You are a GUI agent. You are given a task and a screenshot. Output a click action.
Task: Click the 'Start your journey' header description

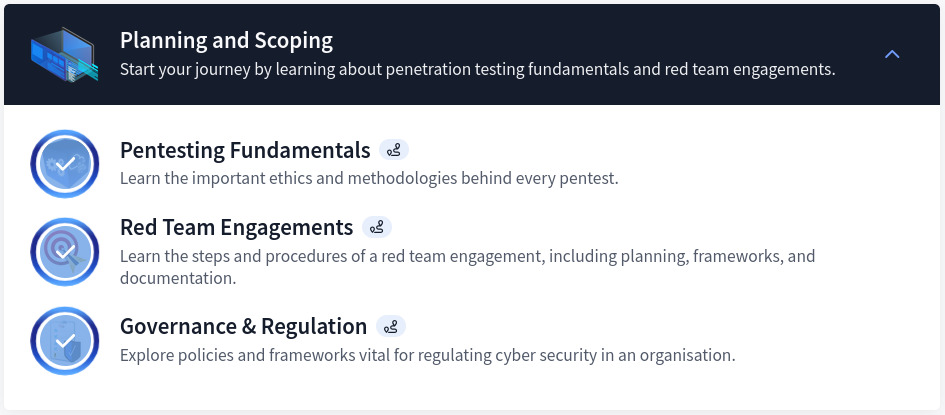477,70
